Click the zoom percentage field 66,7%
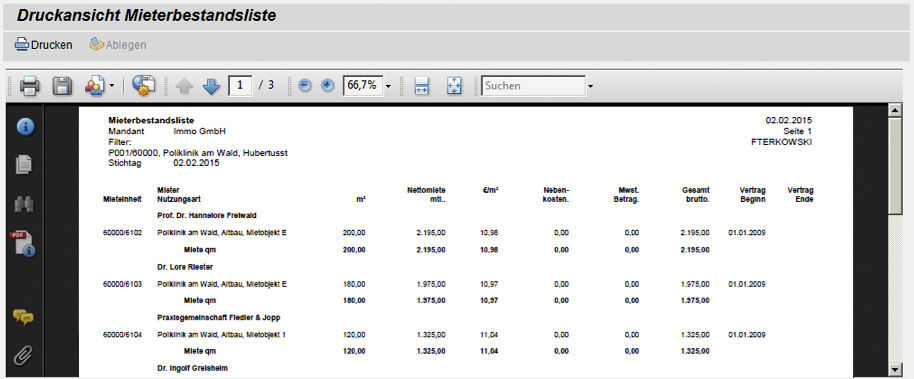Screen dimensions: 914x379 pos(363,86)
